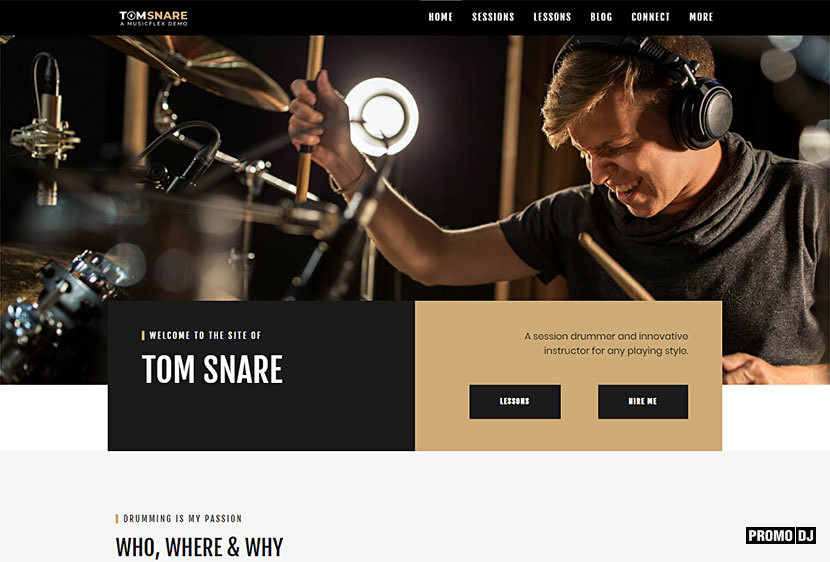830x562 pixels.
Task: Click the Hire Me button
Action: click(x=643, y=402)
